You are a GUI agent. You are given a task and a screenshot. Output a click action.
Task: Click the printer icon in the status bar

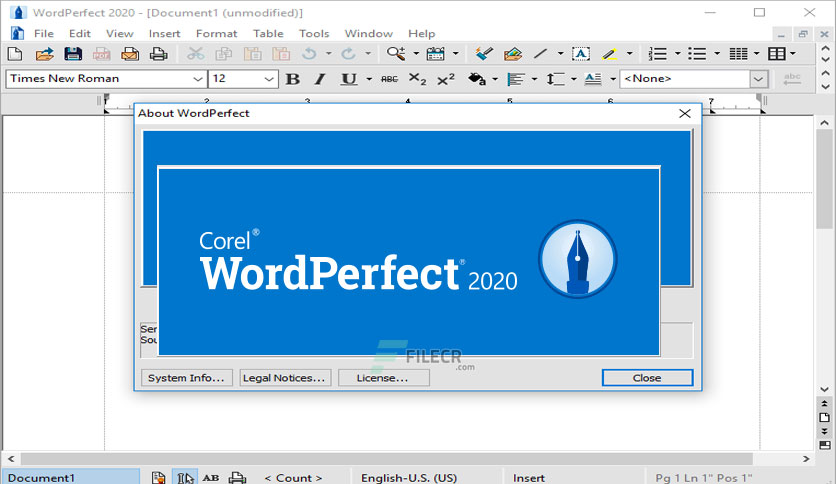(236, 478)
